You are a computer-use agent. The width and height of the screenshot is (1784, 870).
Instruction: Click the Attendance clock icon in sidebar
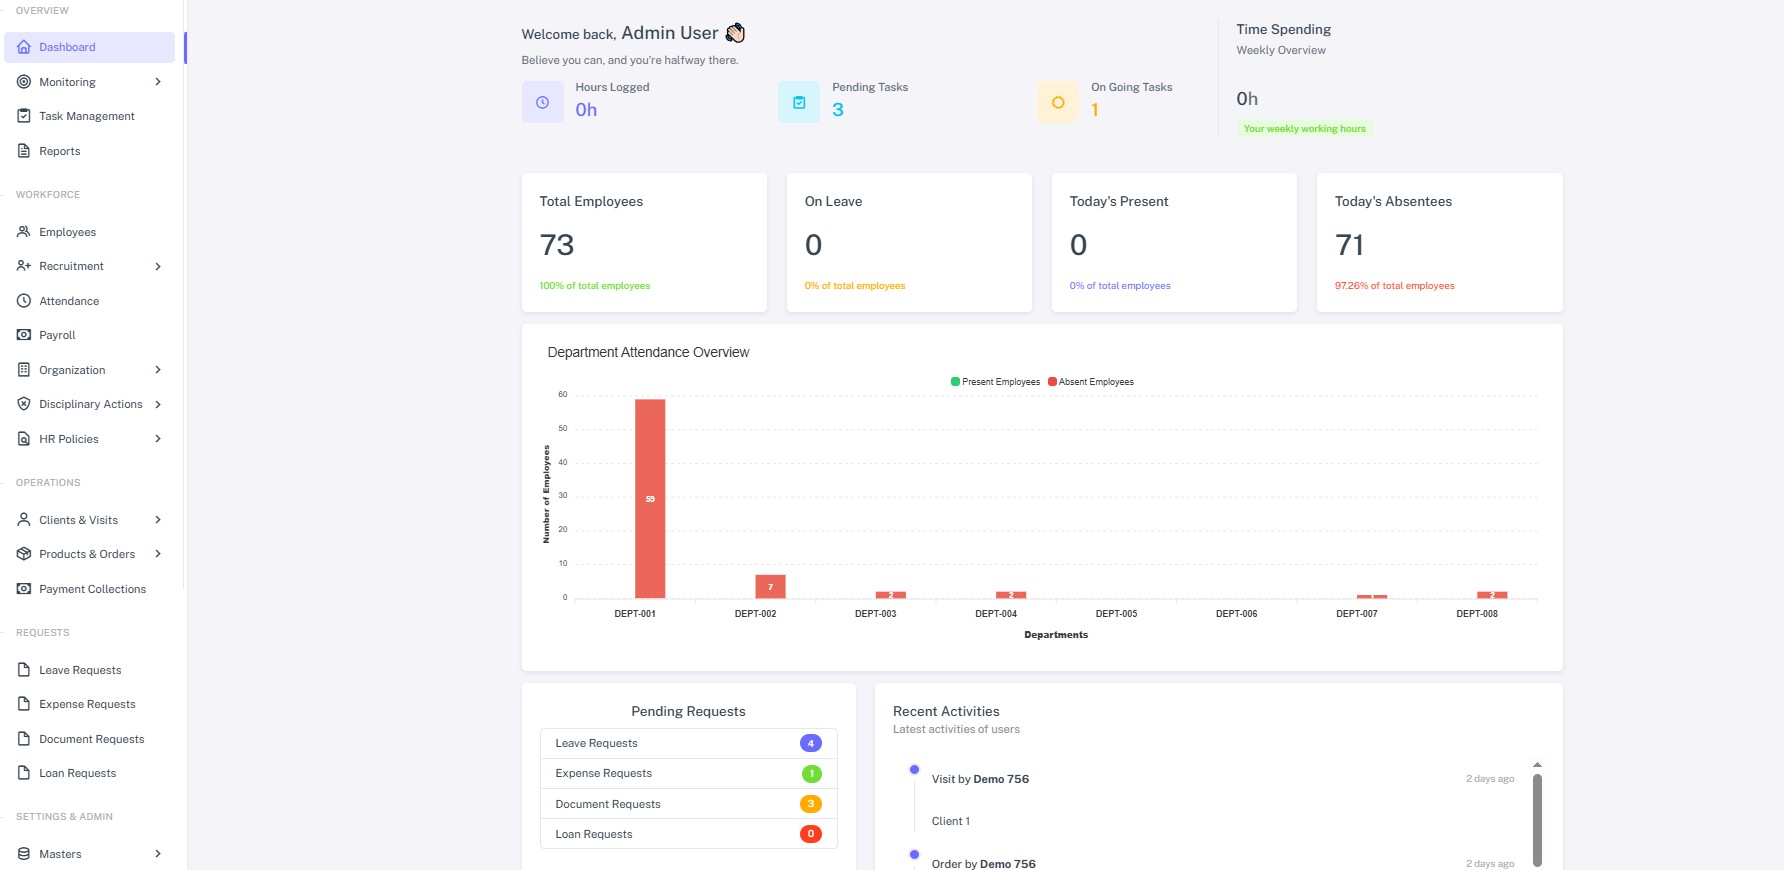pyautogui.click(x=24, y=301)
